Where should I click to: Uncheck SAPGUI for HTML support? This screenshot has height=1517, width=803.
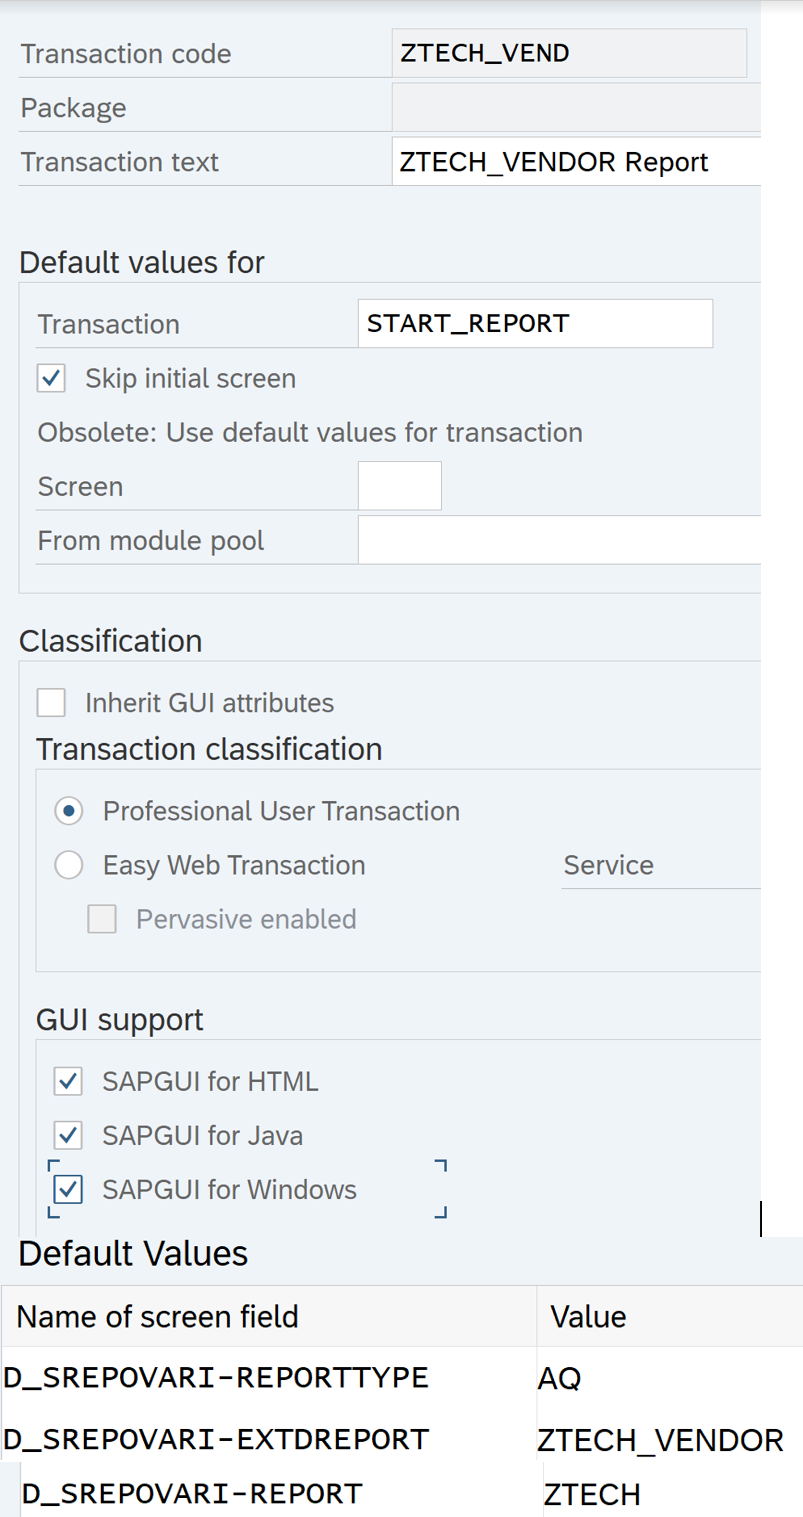tap(68, 1081)
